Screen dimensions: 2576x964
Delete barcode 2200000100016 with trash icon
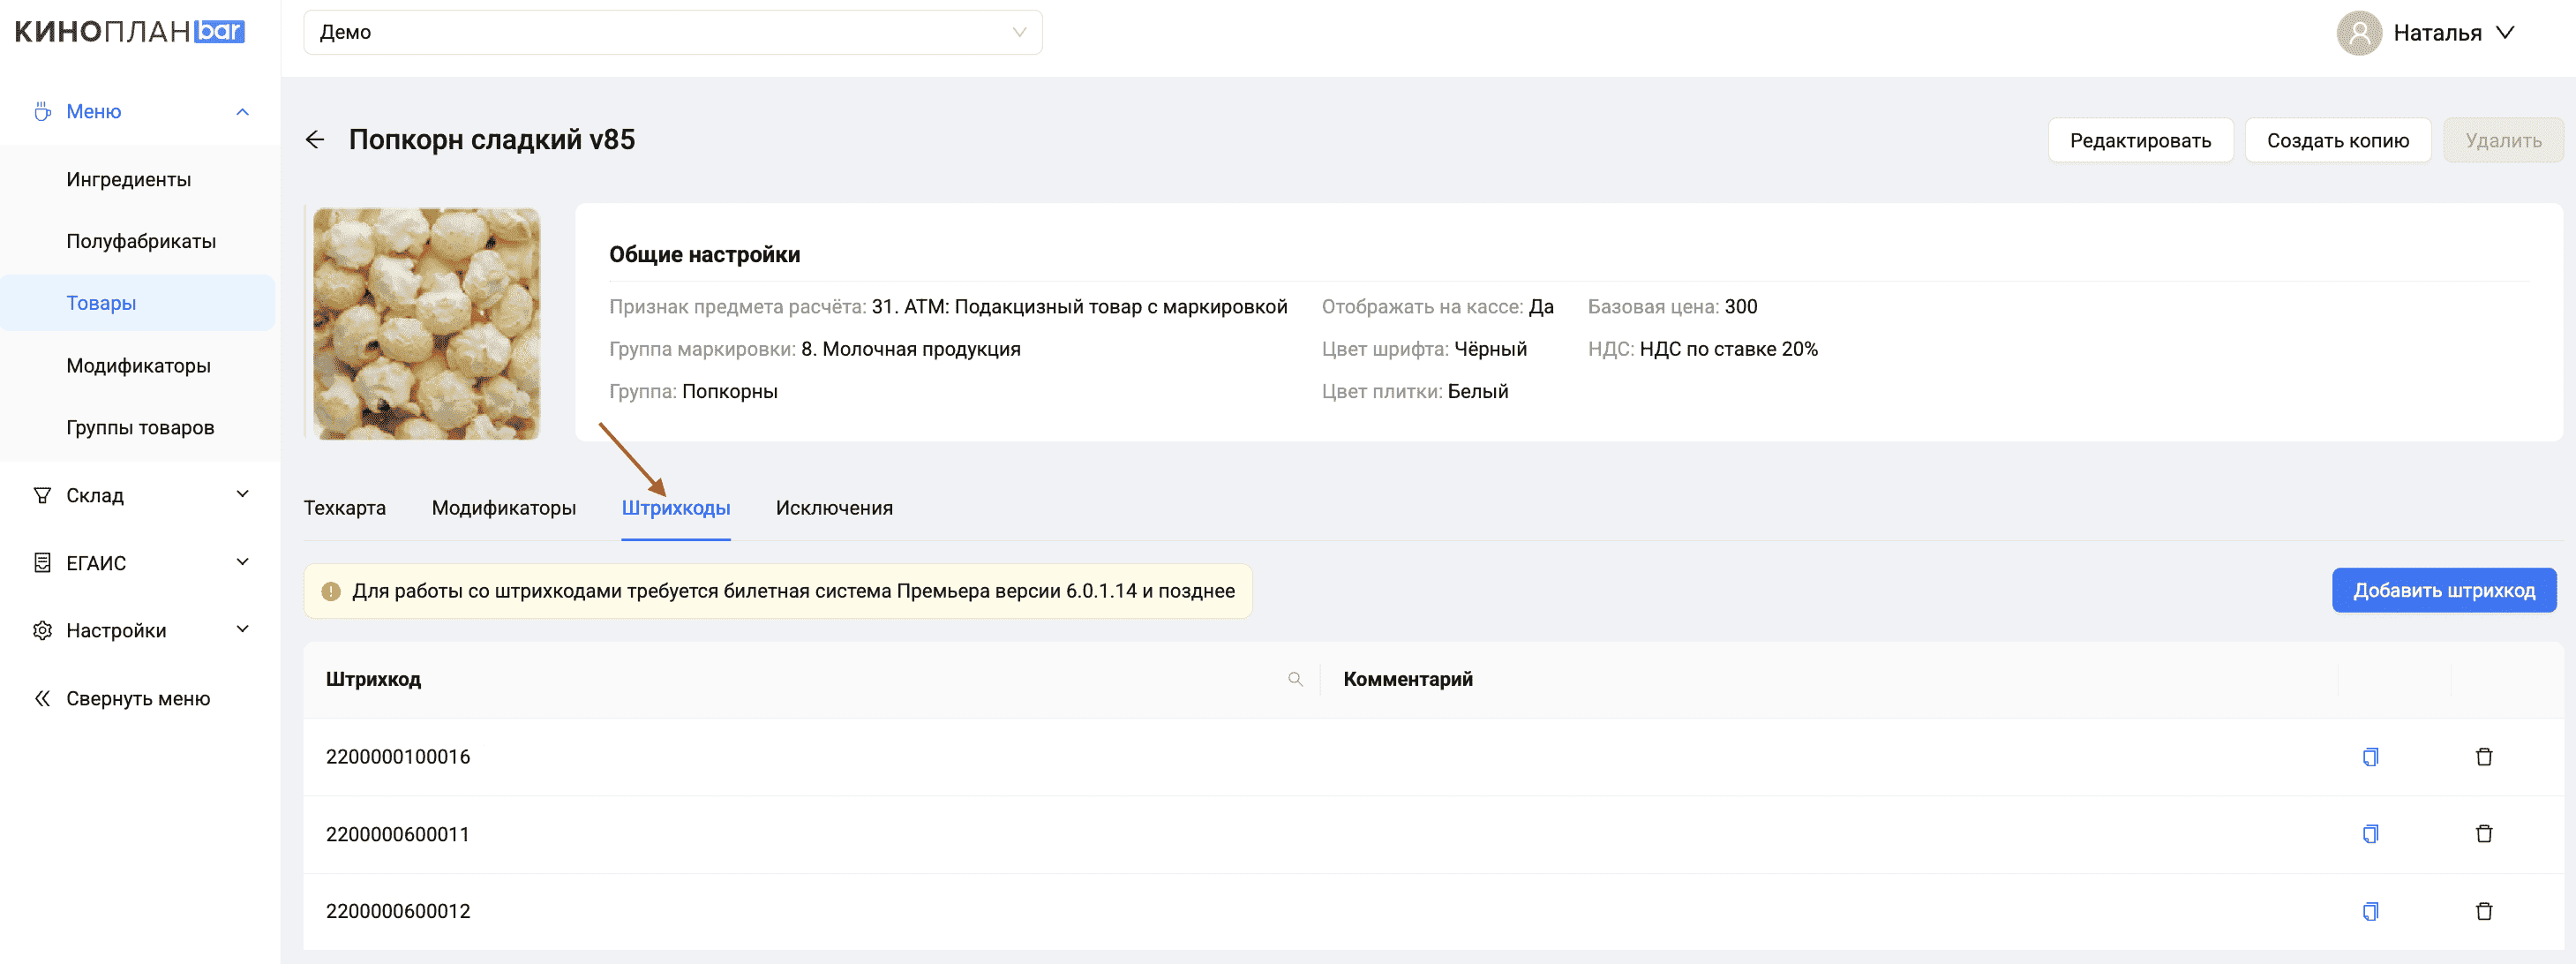click(x=2484, y=757)
